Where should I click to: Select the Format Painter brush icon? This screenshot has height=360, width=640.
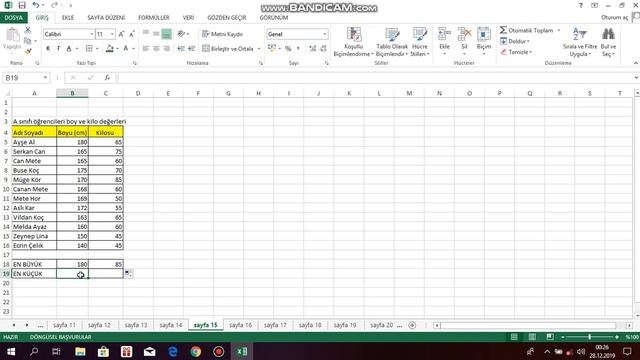pos(28,51)
